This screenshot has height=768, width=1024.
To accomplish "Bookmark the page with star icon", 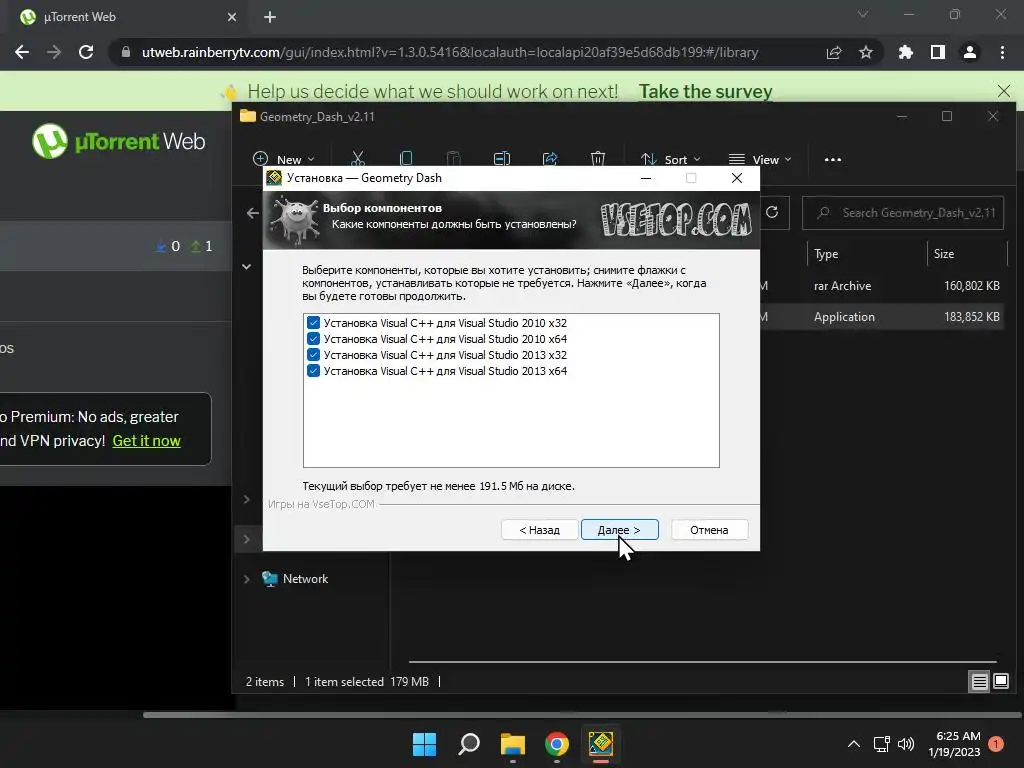I will tap(866, 52).
